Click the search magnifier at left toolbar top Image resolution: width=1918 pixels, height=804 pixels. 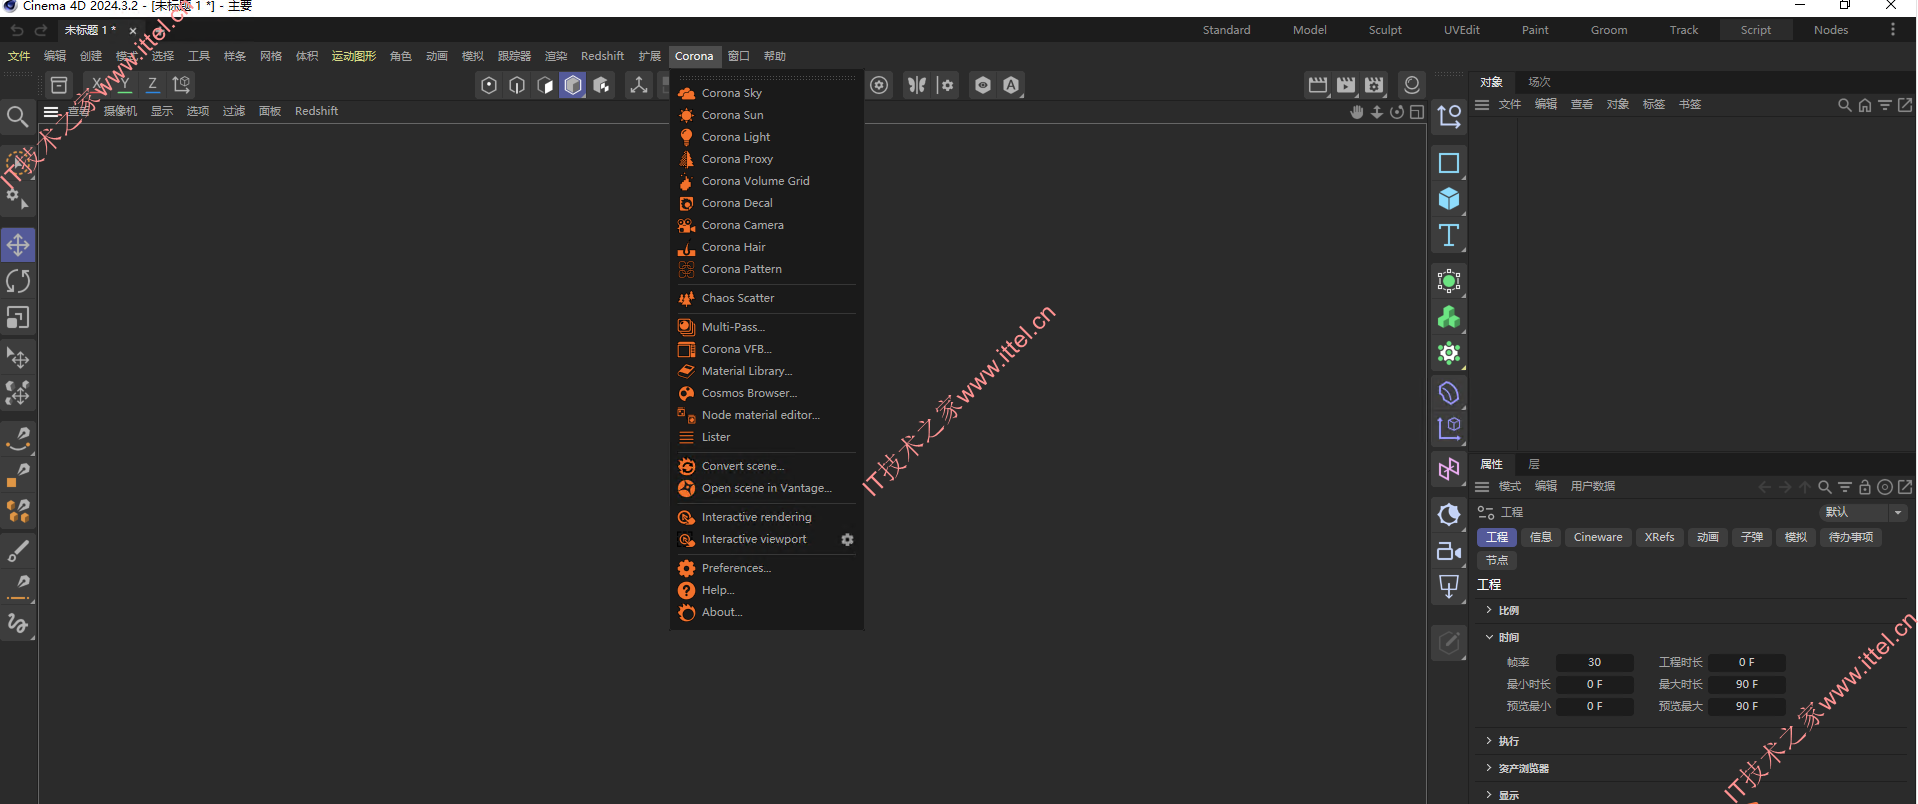tap(17, 117)
